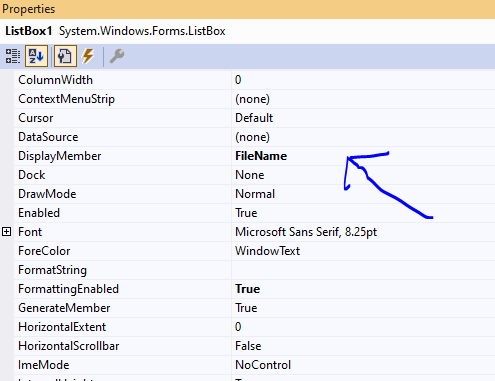Select the ImeMode property name

(44, 365)
